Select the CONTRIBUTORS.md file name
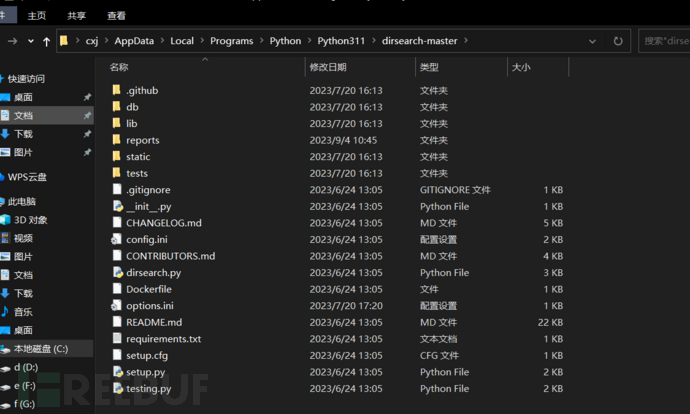The image size is (690, 414). (x=171, y=256)
